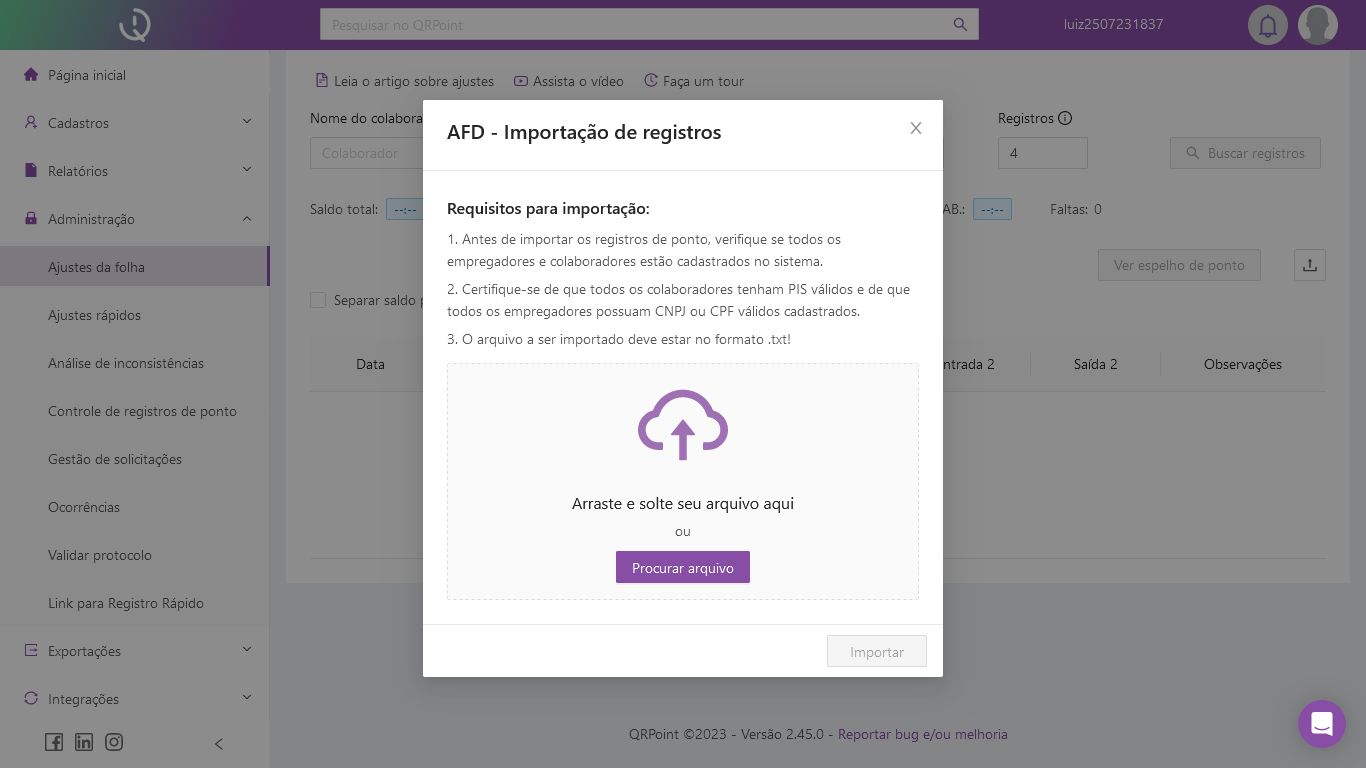Open Reportar bug e/ou melhoria link
Image resolution: width=1366 pixels, height=768 pixels.
pyautogui.click(x=922, y=734)
